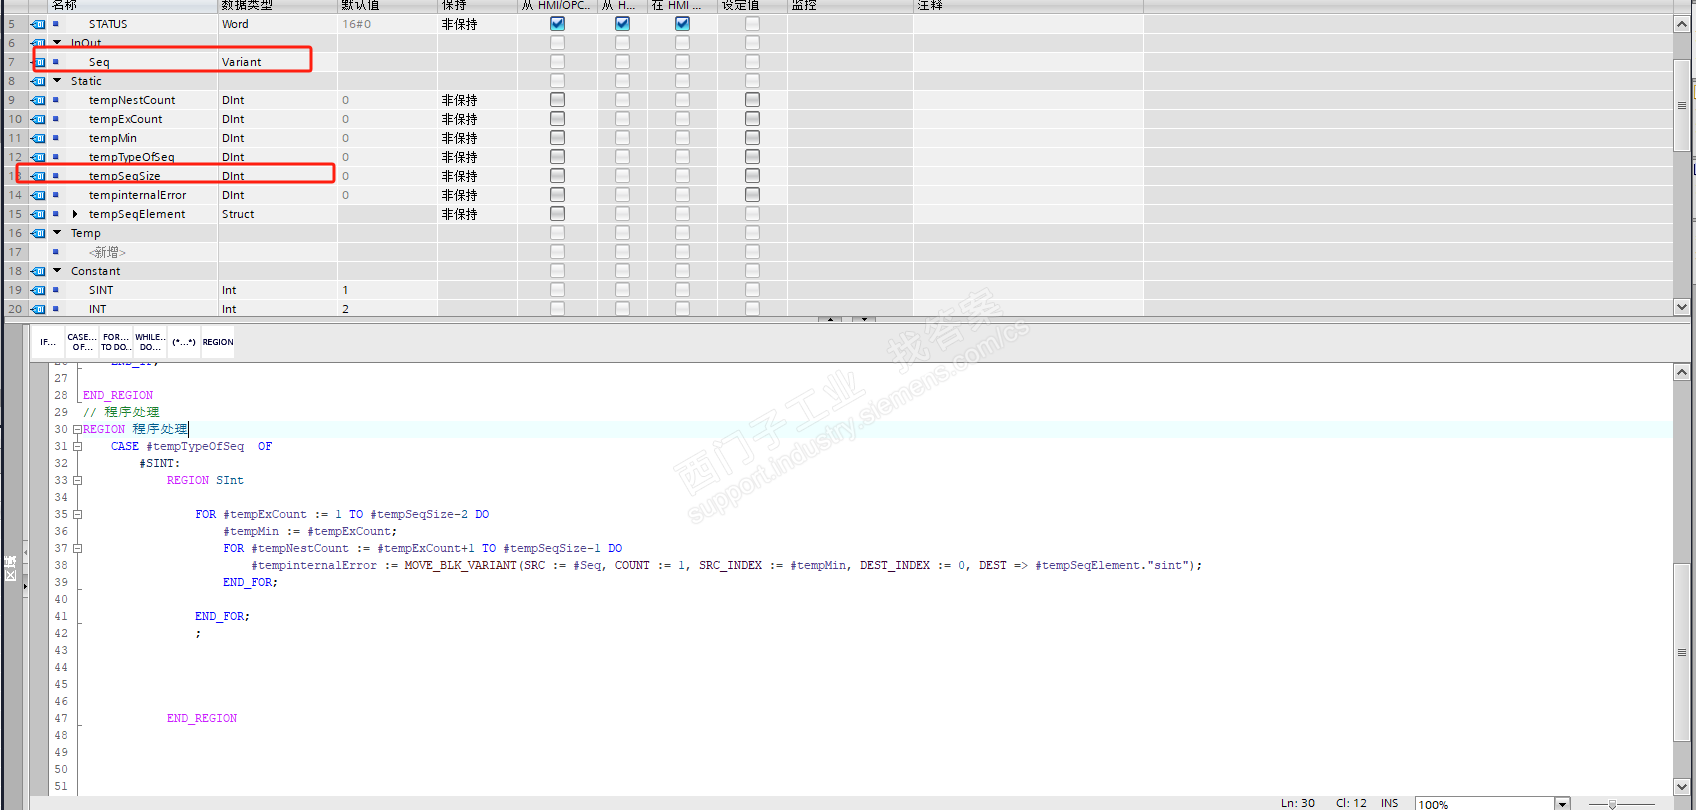Image resolution: width=1696 pixels, height=810 pixels.
Task: Toggle HMI/OPC accessible checkbox for tempNestCount
Action: point(557,100)
